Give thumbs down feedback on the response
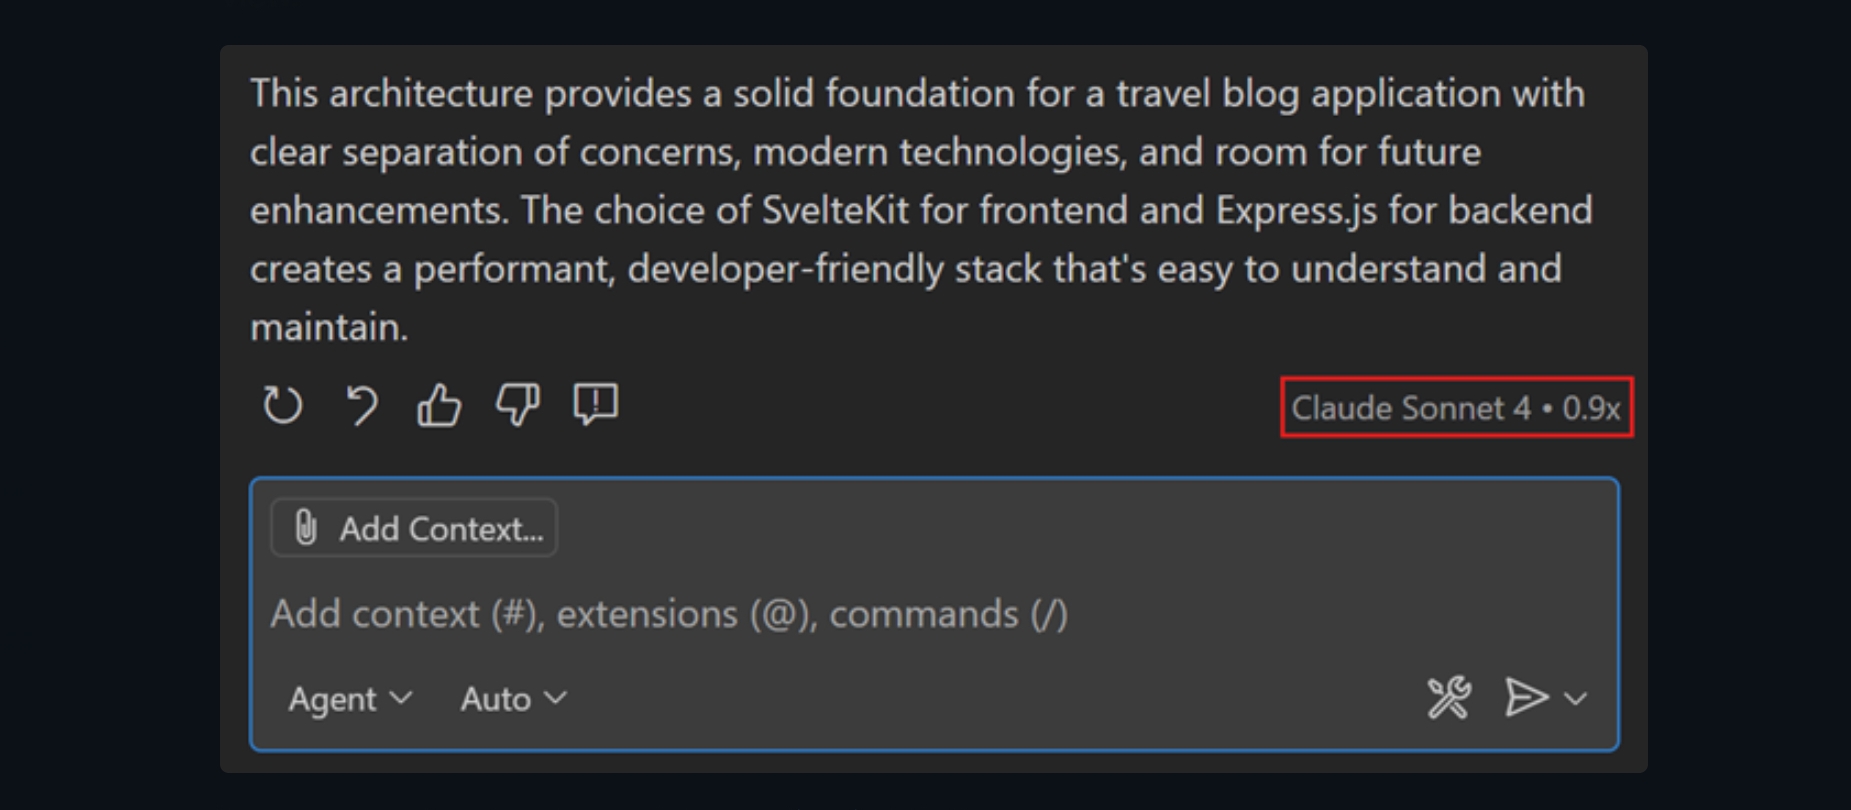1851x810 pixels. [517, 406]
